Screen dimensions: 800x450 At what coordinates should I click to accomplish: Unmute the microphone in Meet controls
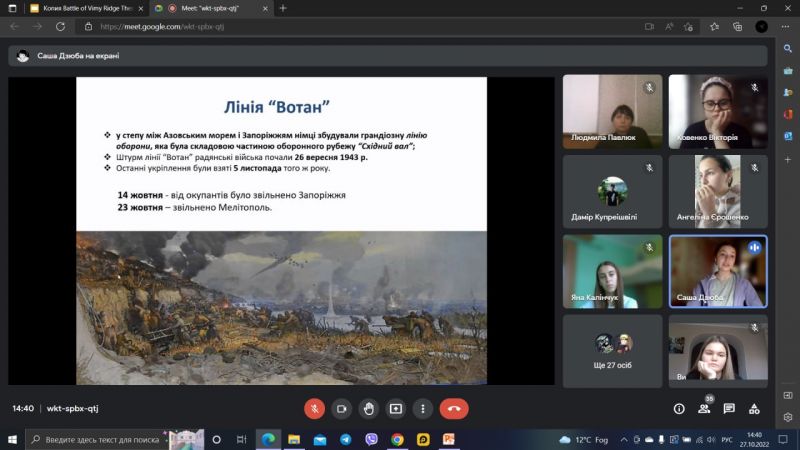point(314,409)
